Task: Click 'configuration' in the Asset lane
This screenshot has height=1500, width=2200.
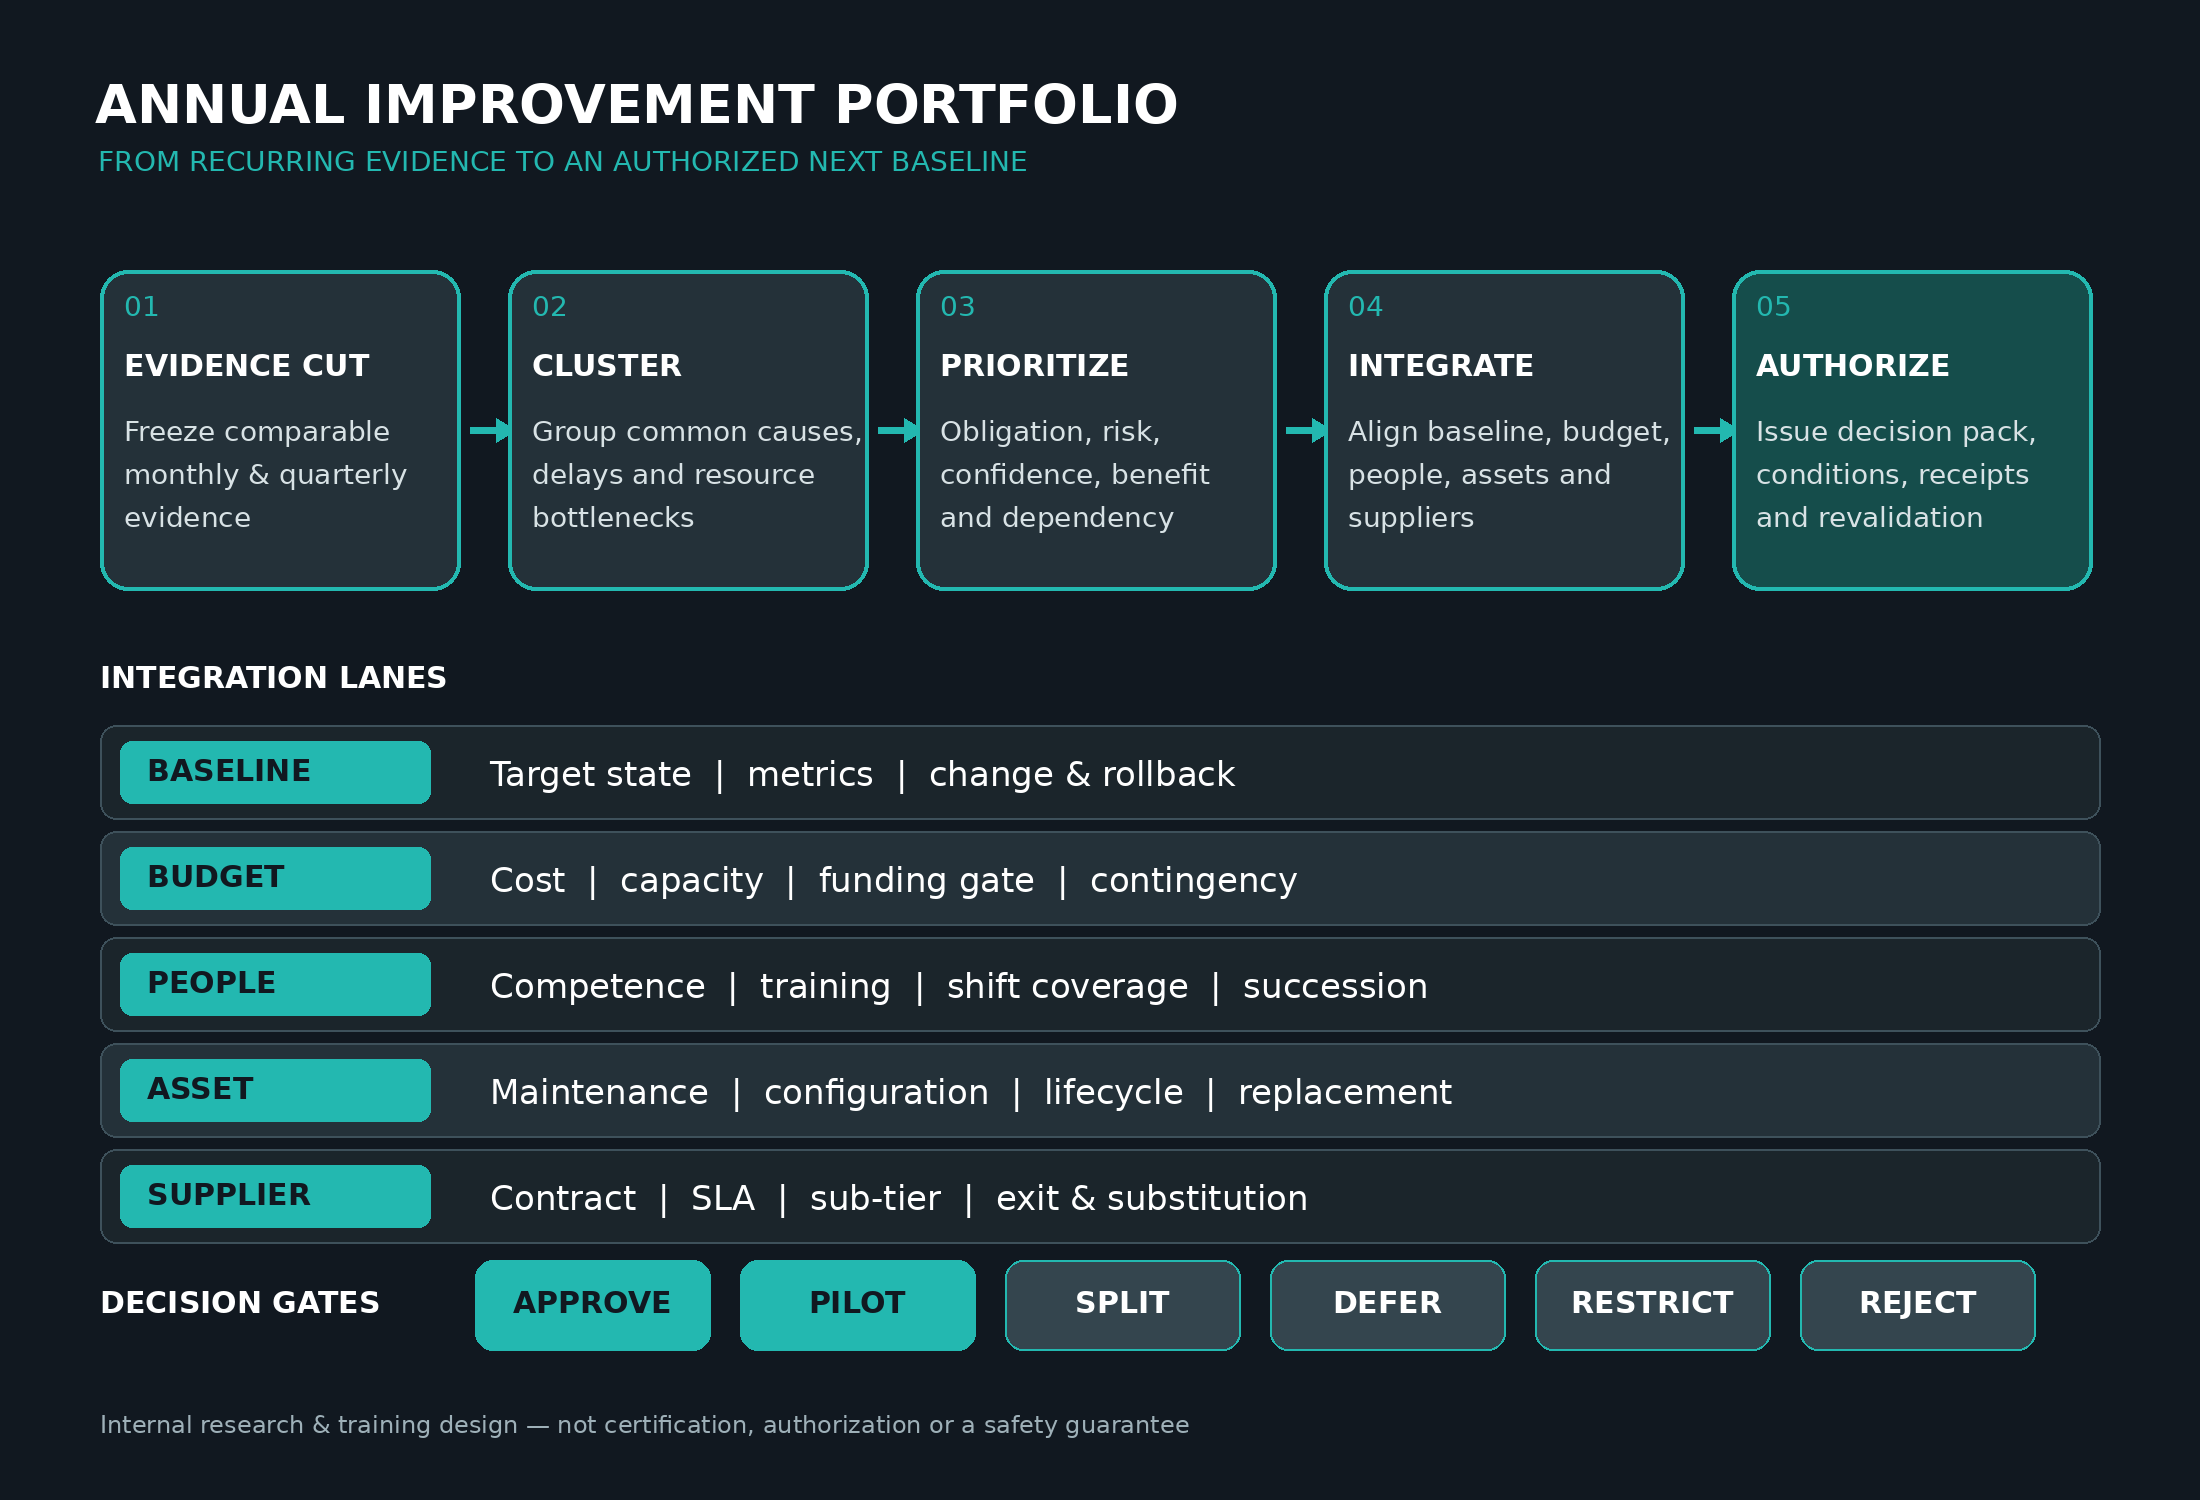Action: 876,1093
